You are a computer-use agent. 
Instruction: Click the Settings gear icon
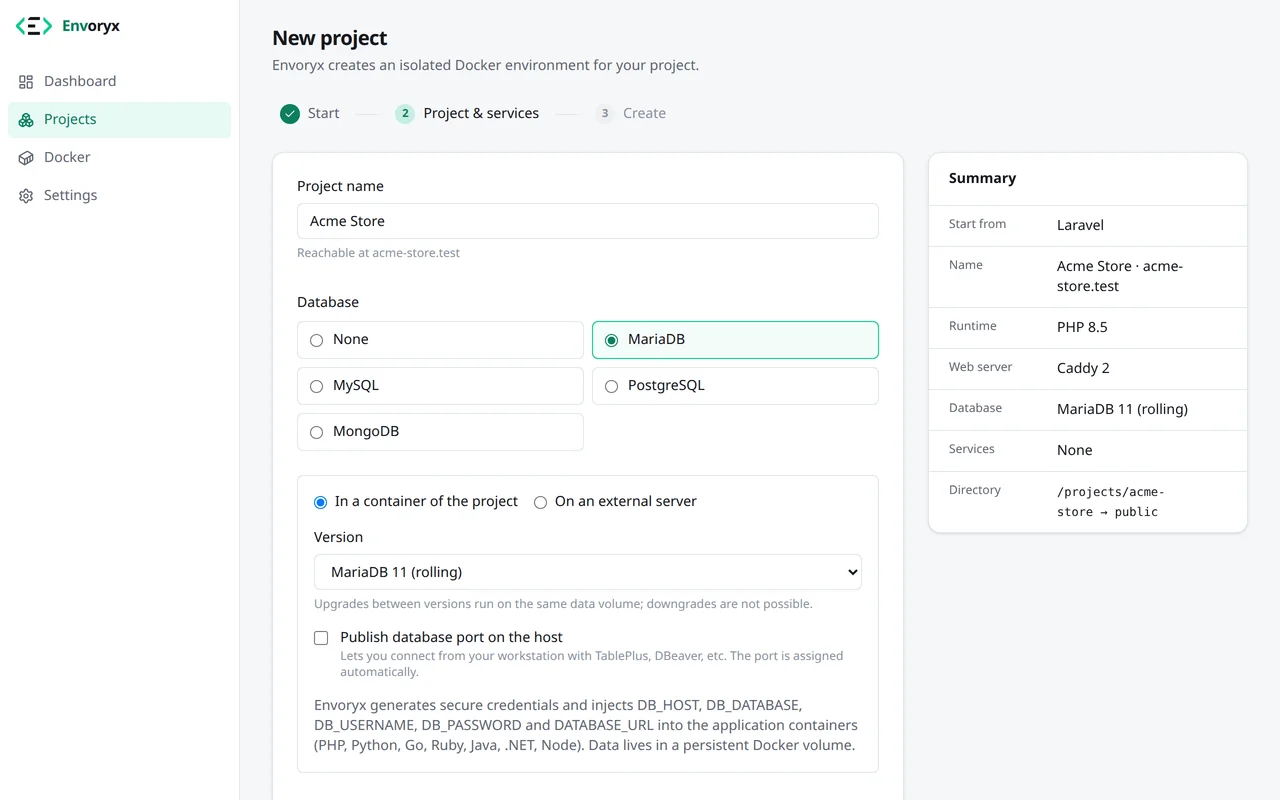tap(26, 196)
